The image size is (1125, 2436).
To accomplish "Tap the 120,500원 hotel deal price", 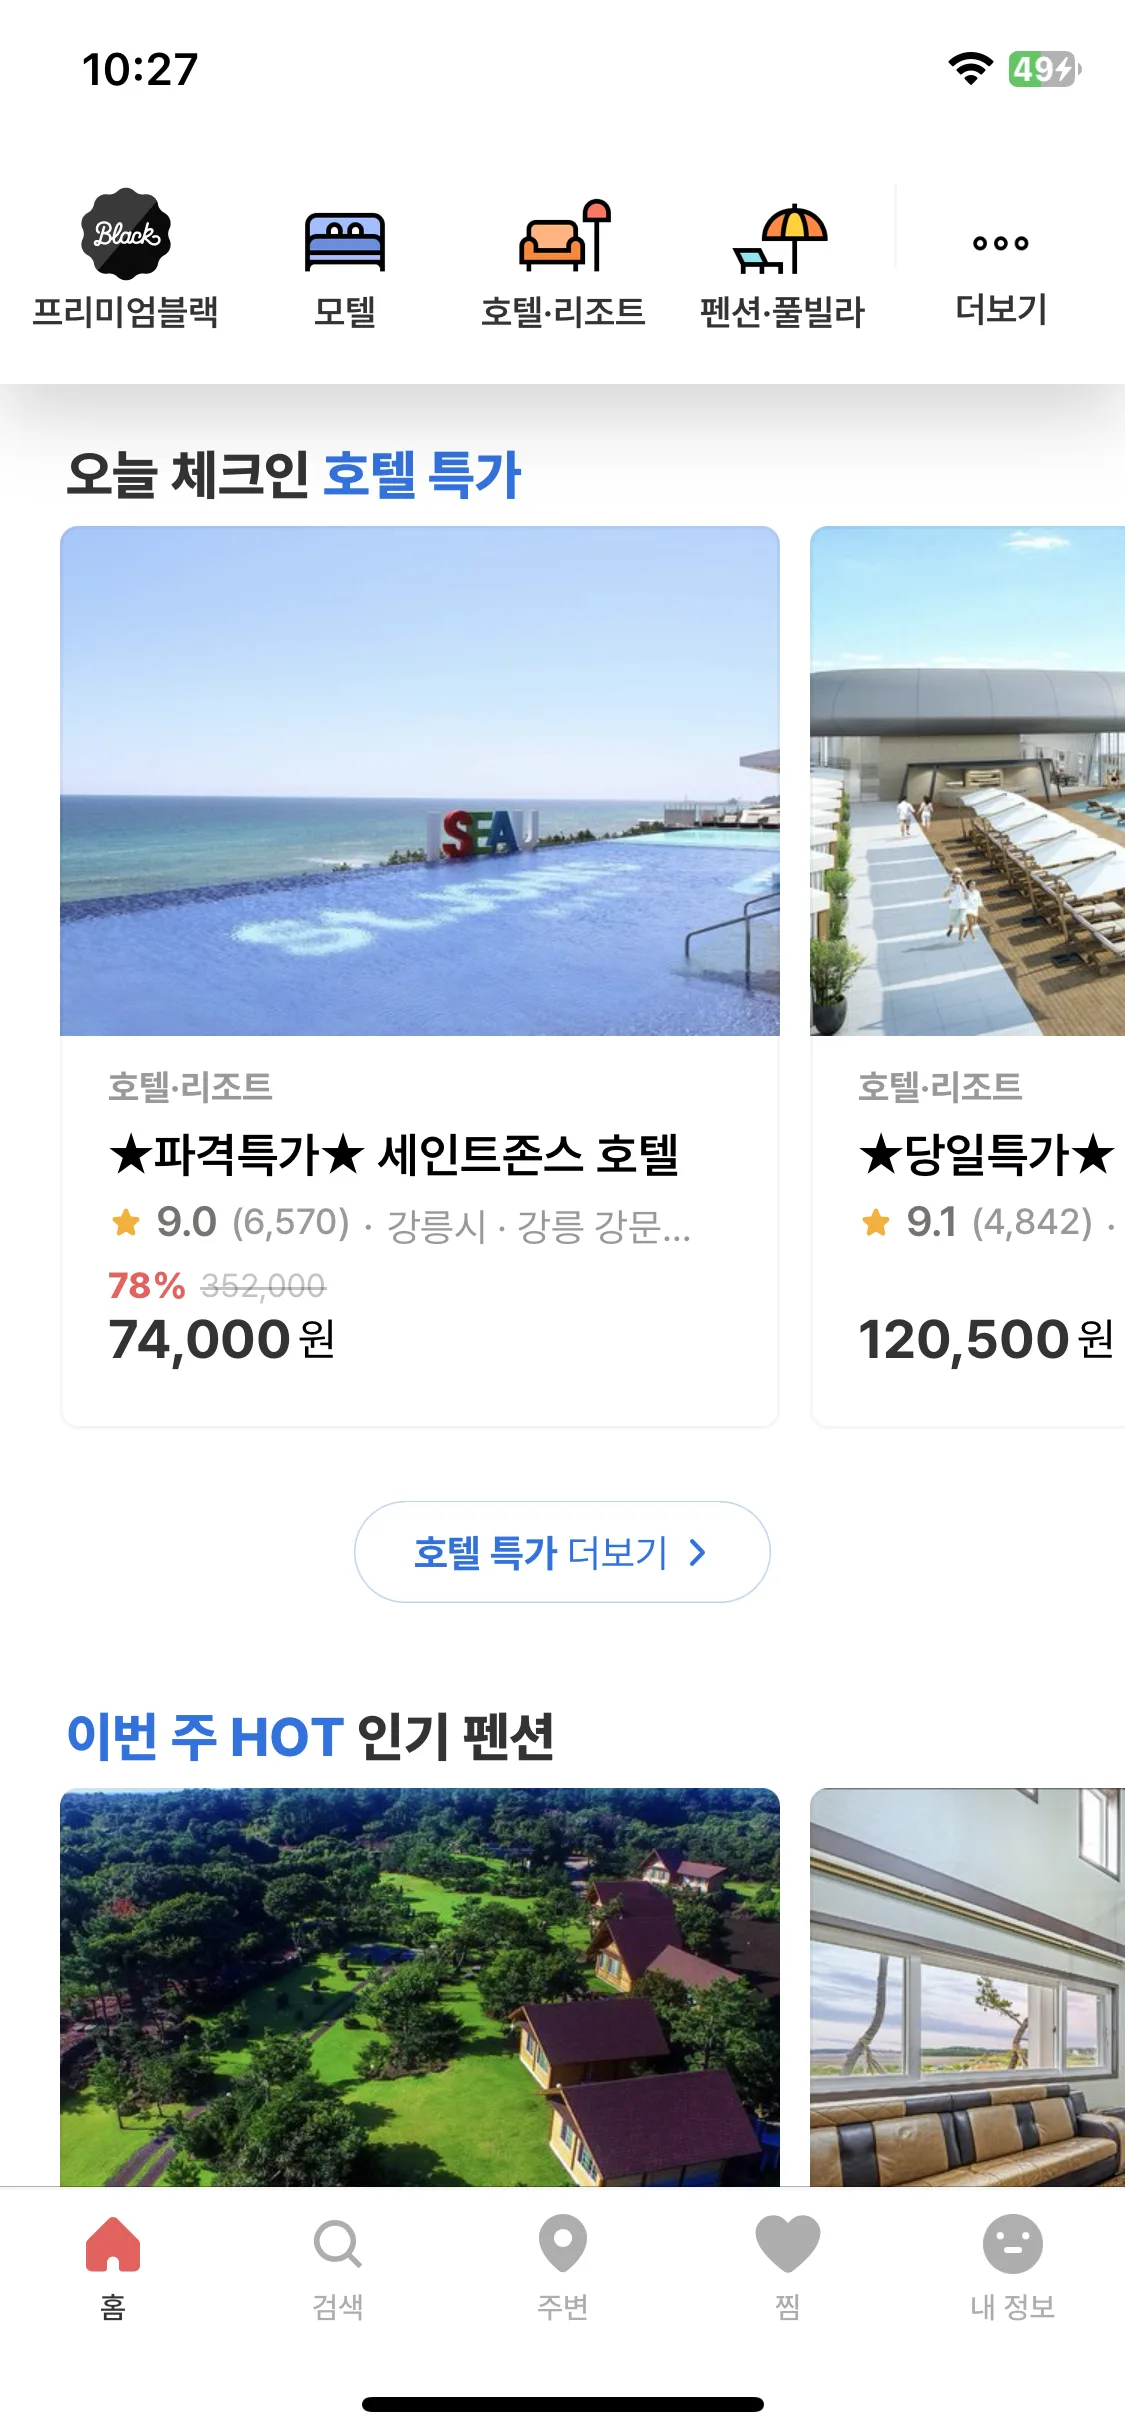I will [986, 1339].
